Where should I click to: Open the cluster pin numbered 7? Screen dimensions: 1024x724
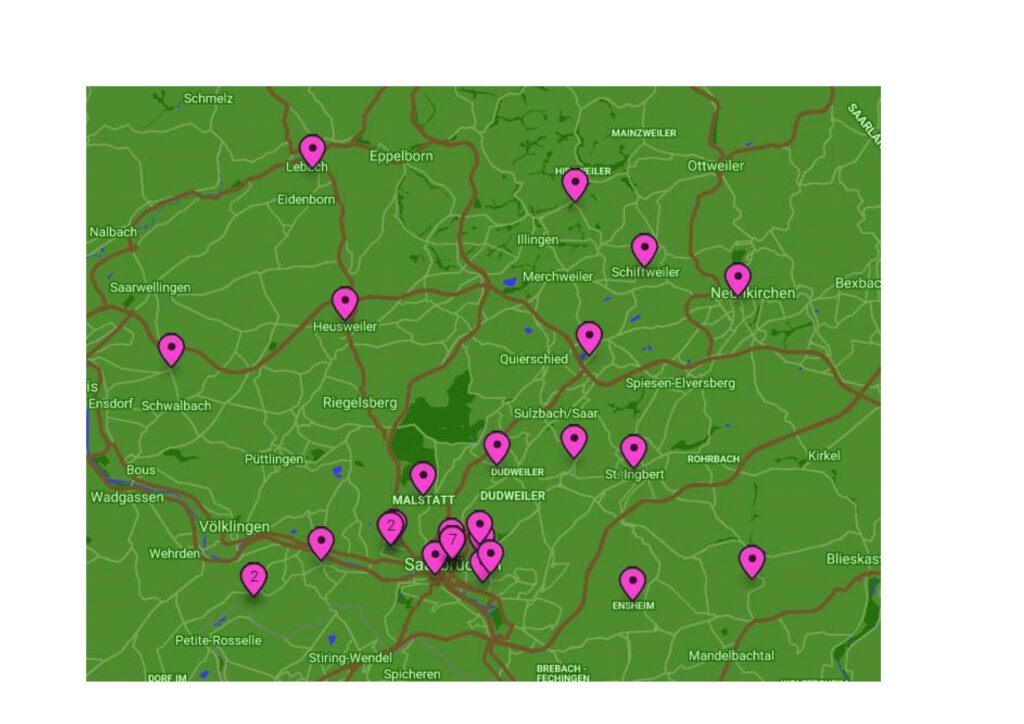click(x=452, y=542)
